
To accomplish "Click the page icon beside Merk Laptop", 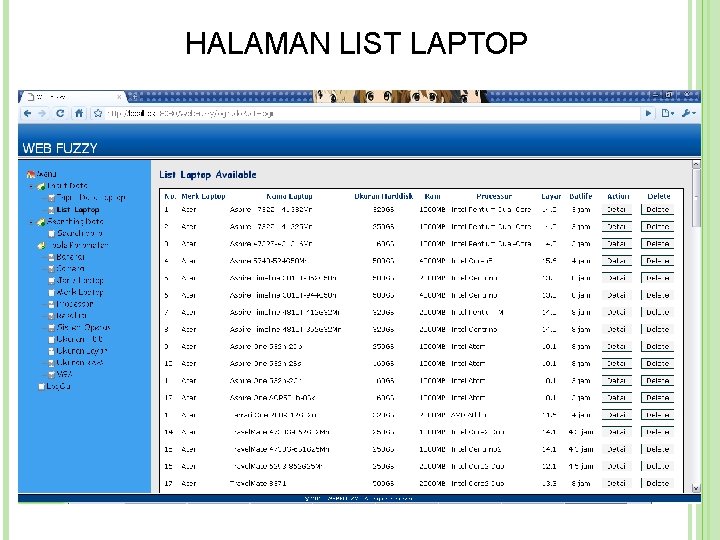I will pos(51,292).
